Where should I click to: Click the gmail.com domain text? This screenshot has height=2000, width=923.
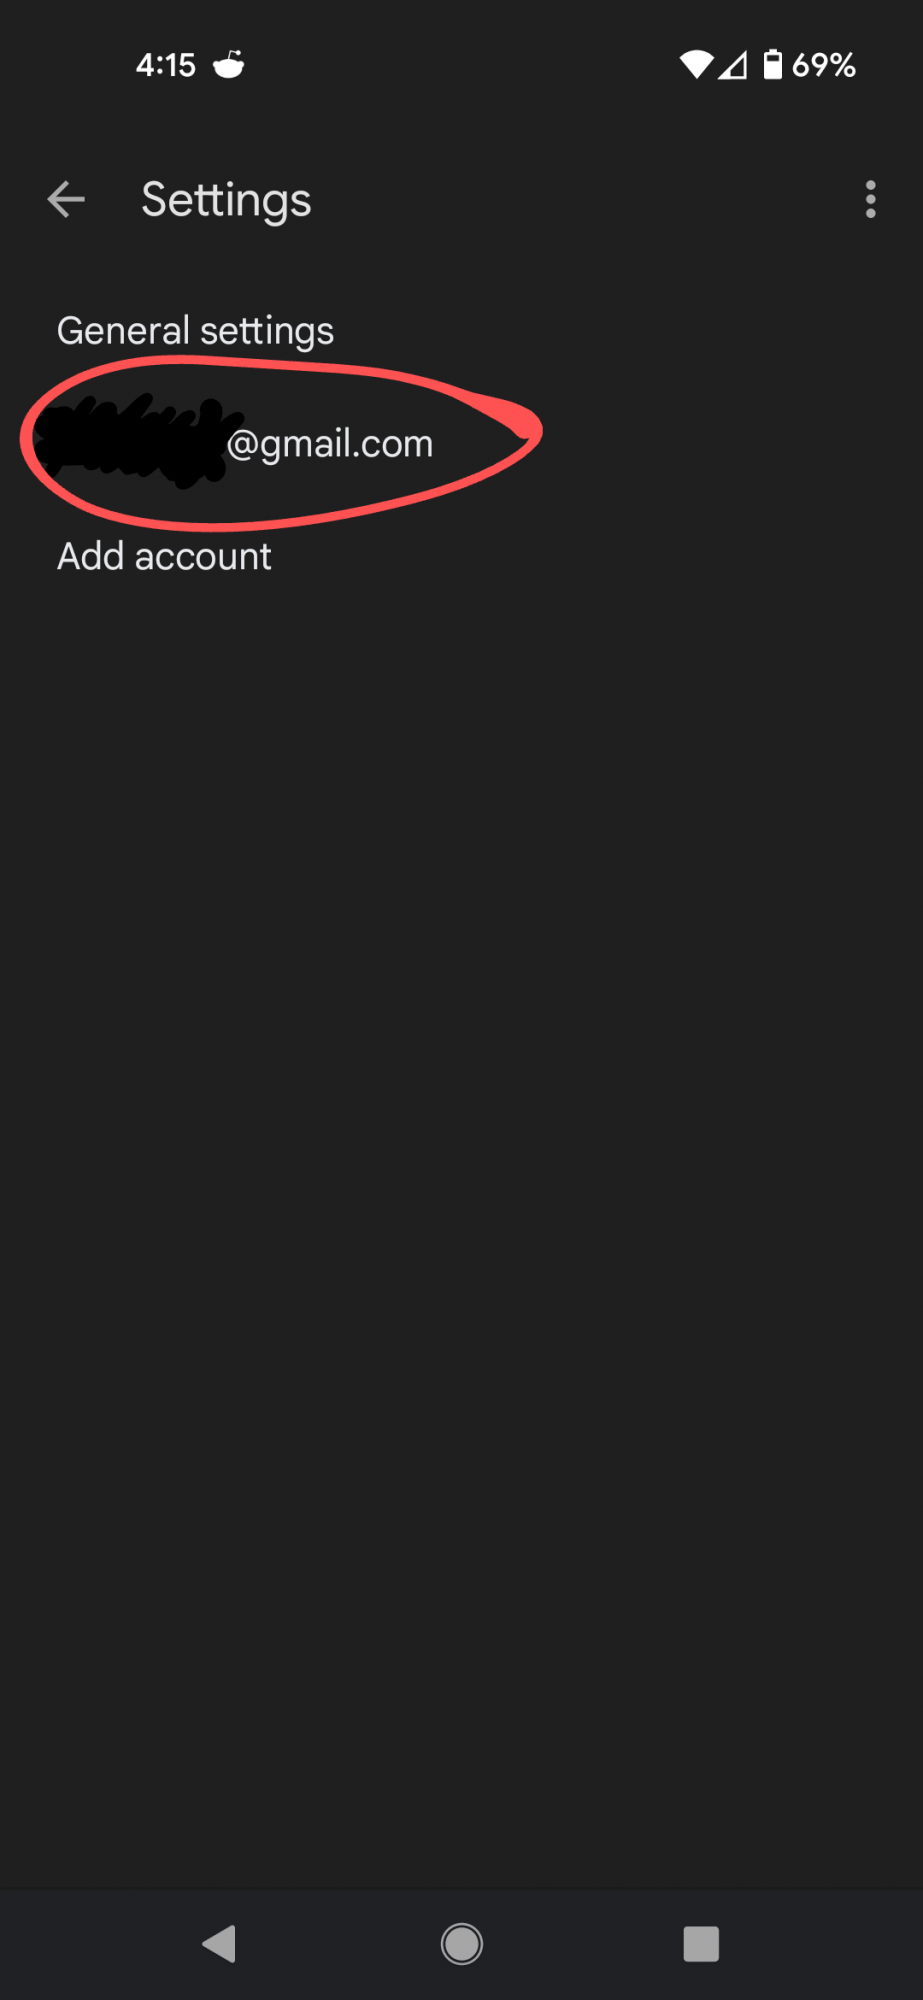coord(347,444)
